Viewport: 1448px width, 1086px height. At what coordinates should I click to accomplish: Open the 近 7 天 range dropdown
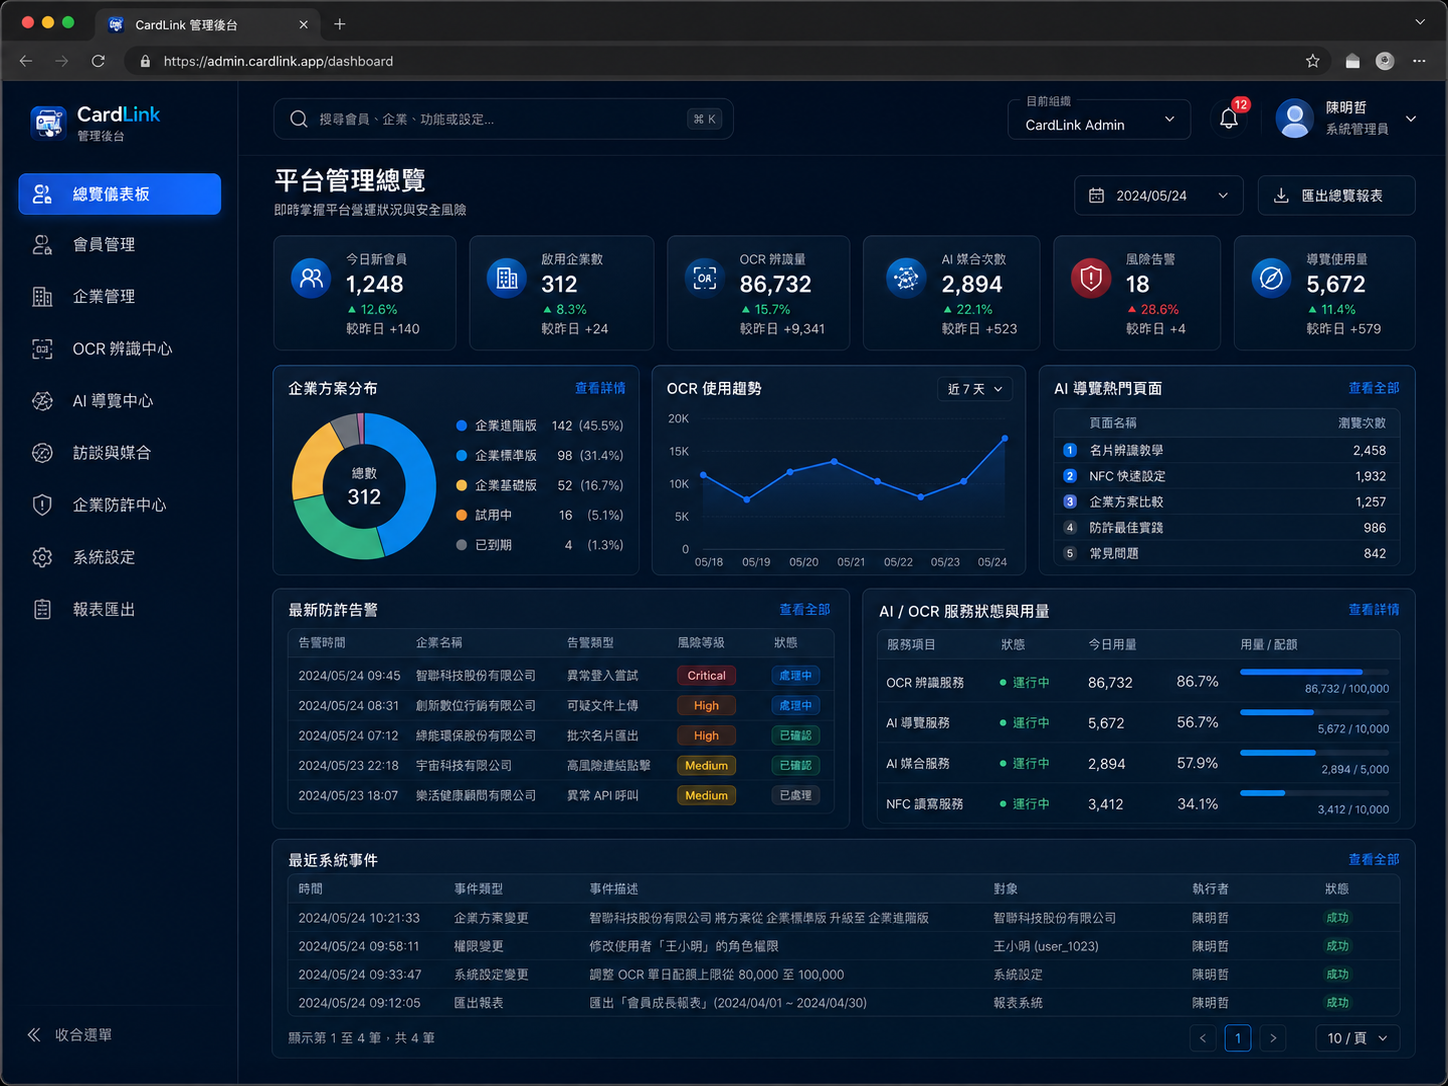tap(975, 389)
